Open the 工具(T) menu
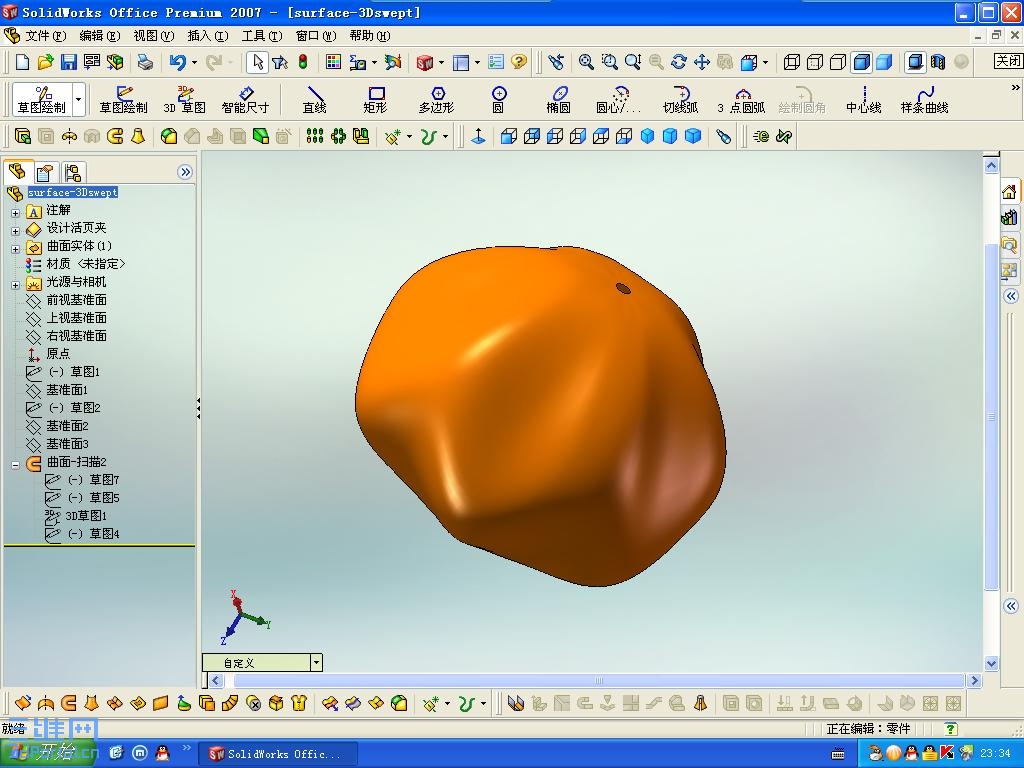Screen dimensions: 1024x768 pos(262,35)
